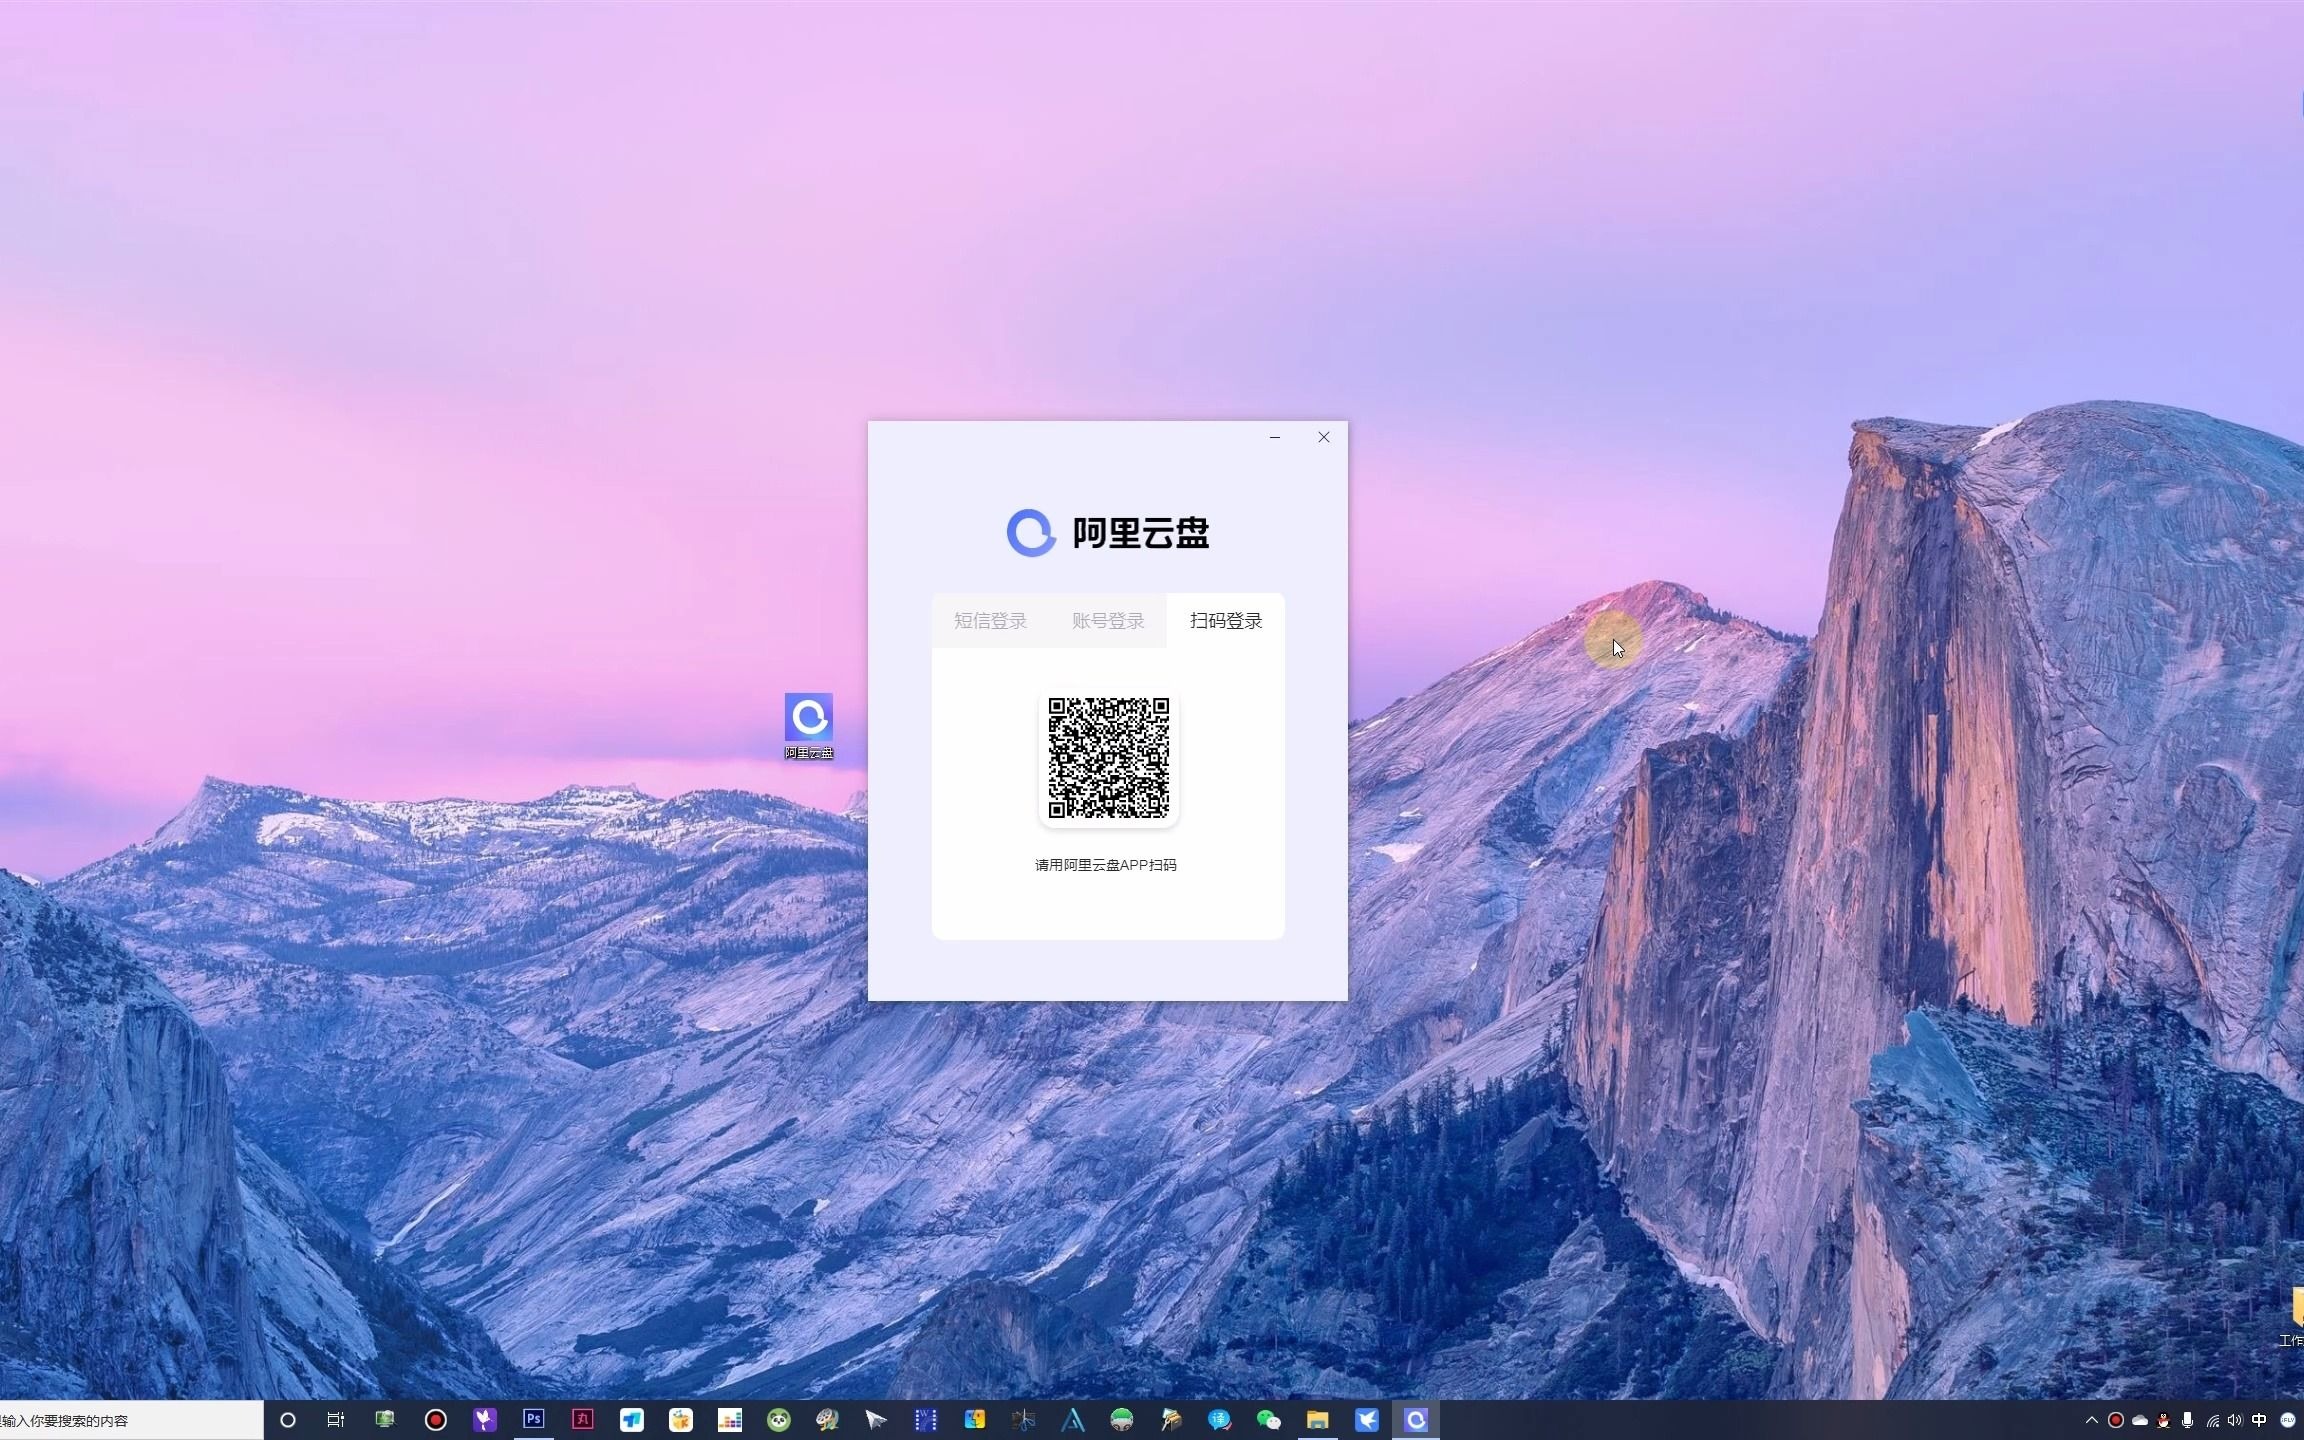Screen dimensions: 2304x1440
Task: Click the microphone tray icon
Action: 2188,1420
